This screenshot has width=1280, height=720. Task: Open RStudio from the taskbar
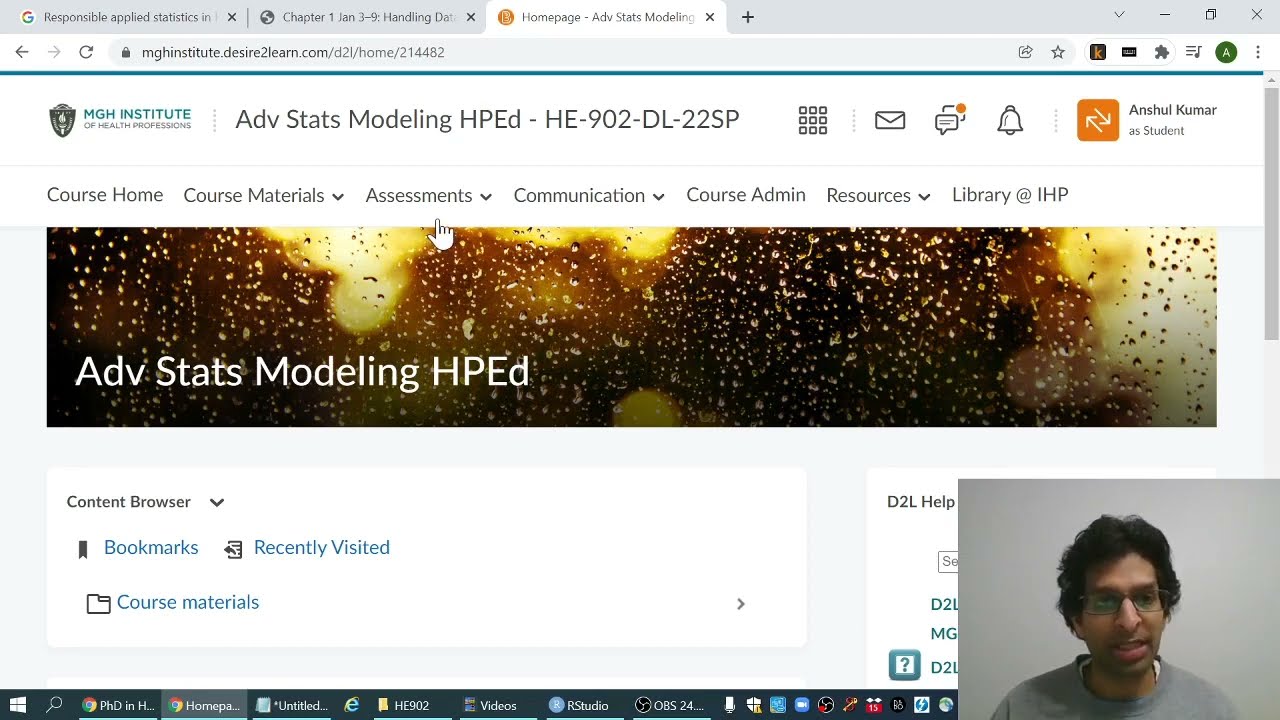coord(579,705)
